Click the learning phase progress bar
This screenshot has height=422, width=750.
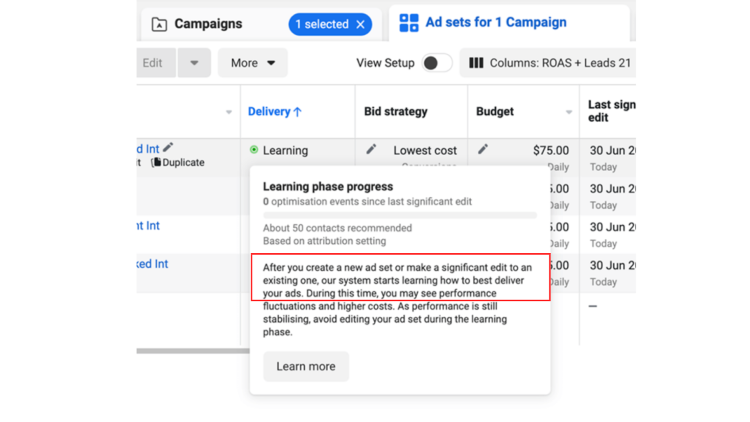(399, 214)
